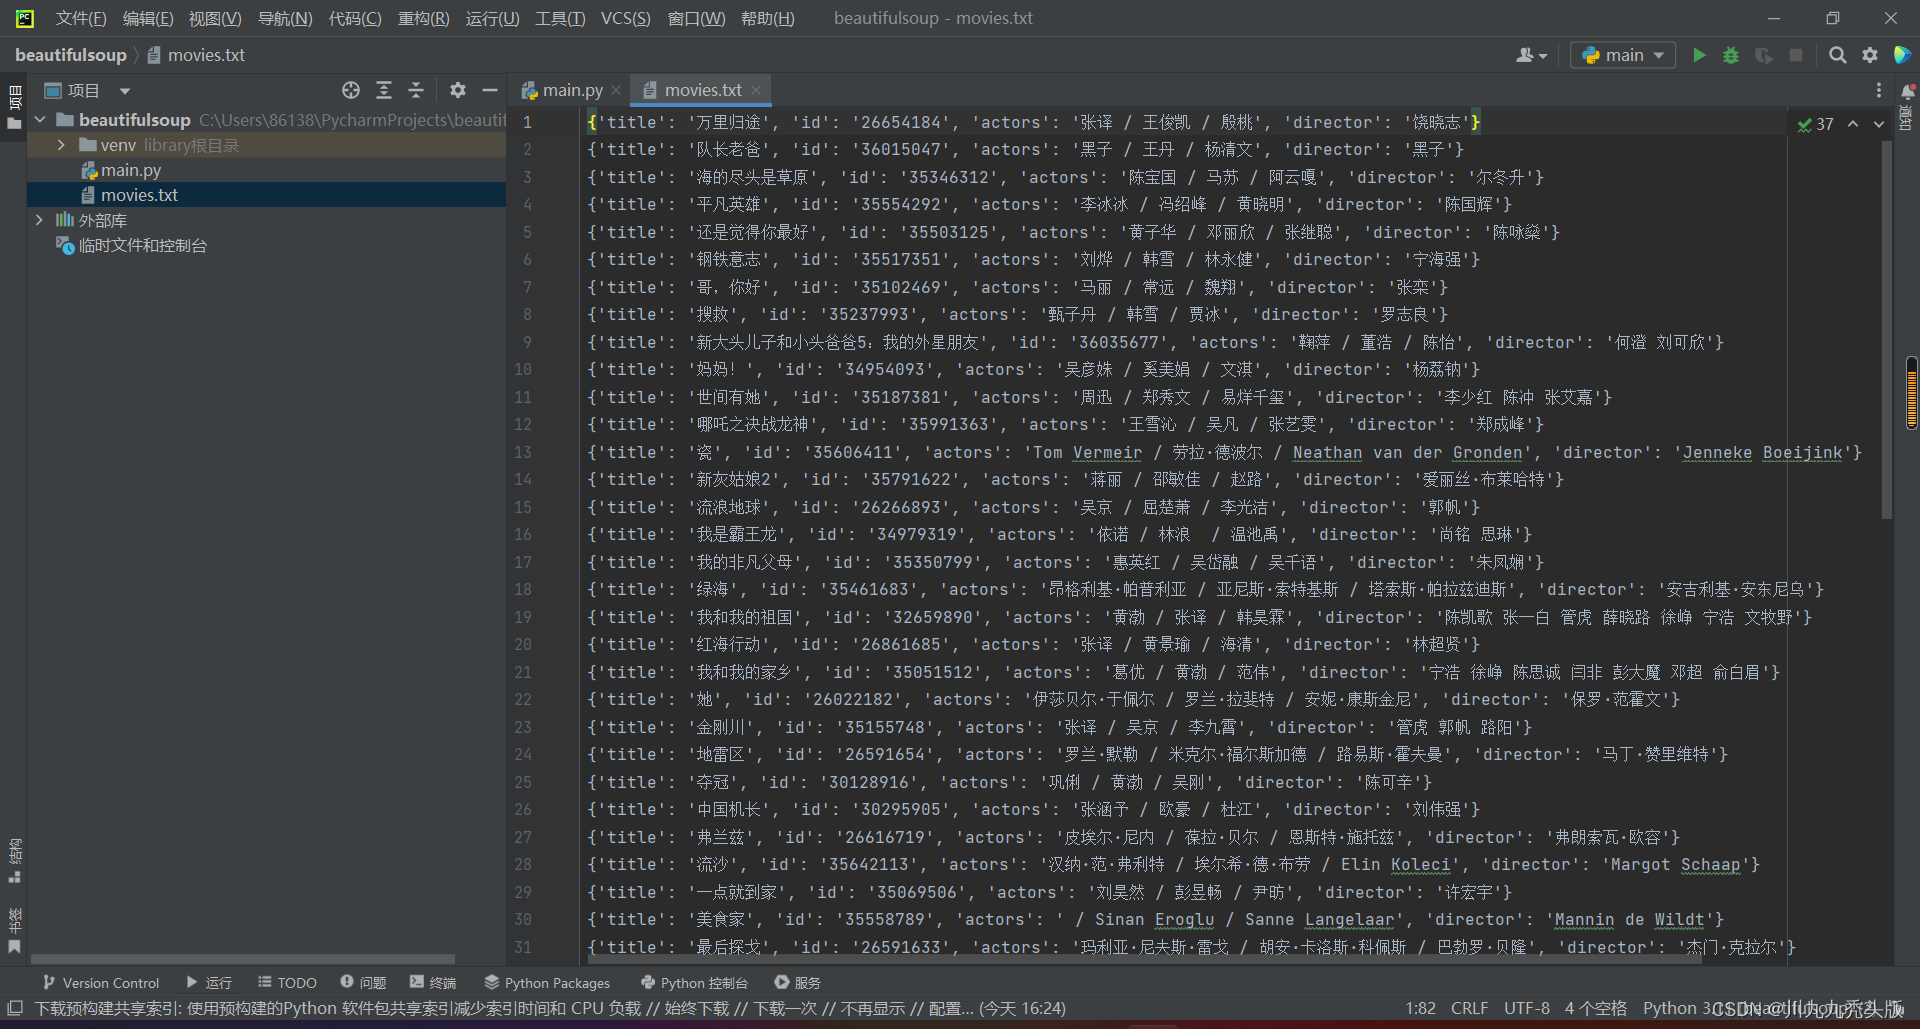Viewport: 1920px width, 1029px height.
Task: Open 代码(C) menu
Action: (x=355, y=18)
